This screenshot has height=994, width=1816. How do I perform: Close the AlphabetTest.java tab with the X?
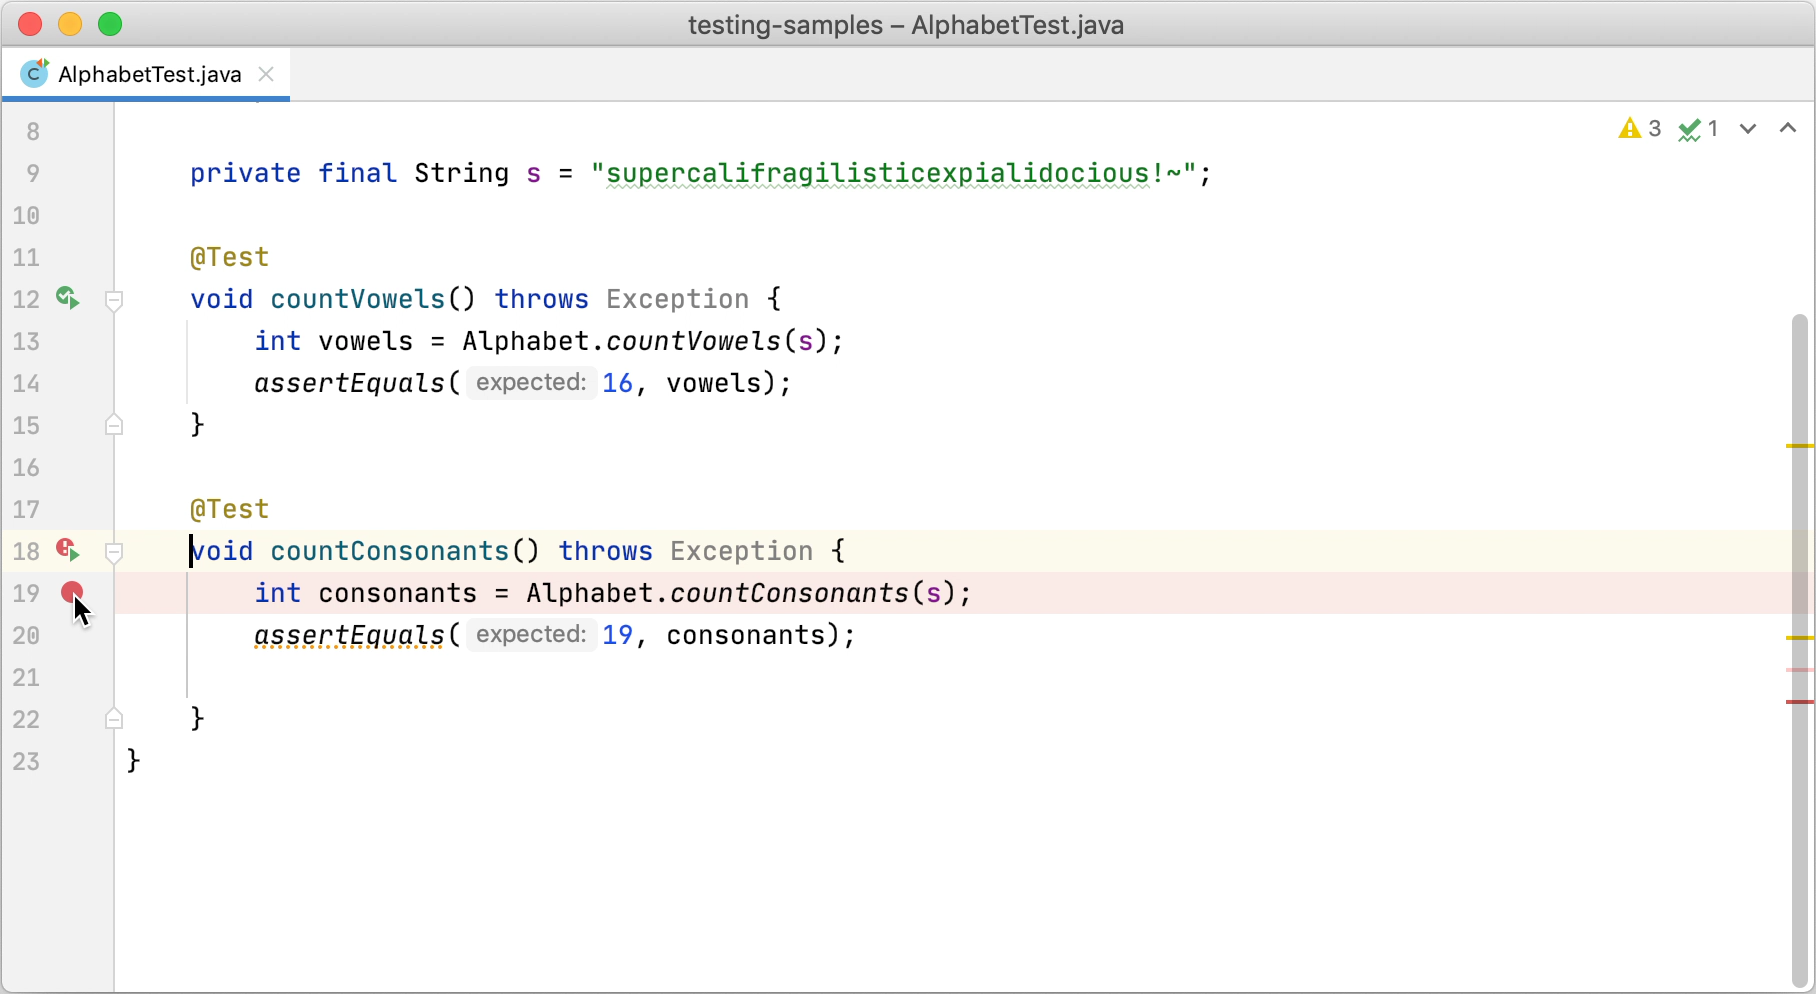(x=266, y=73)
